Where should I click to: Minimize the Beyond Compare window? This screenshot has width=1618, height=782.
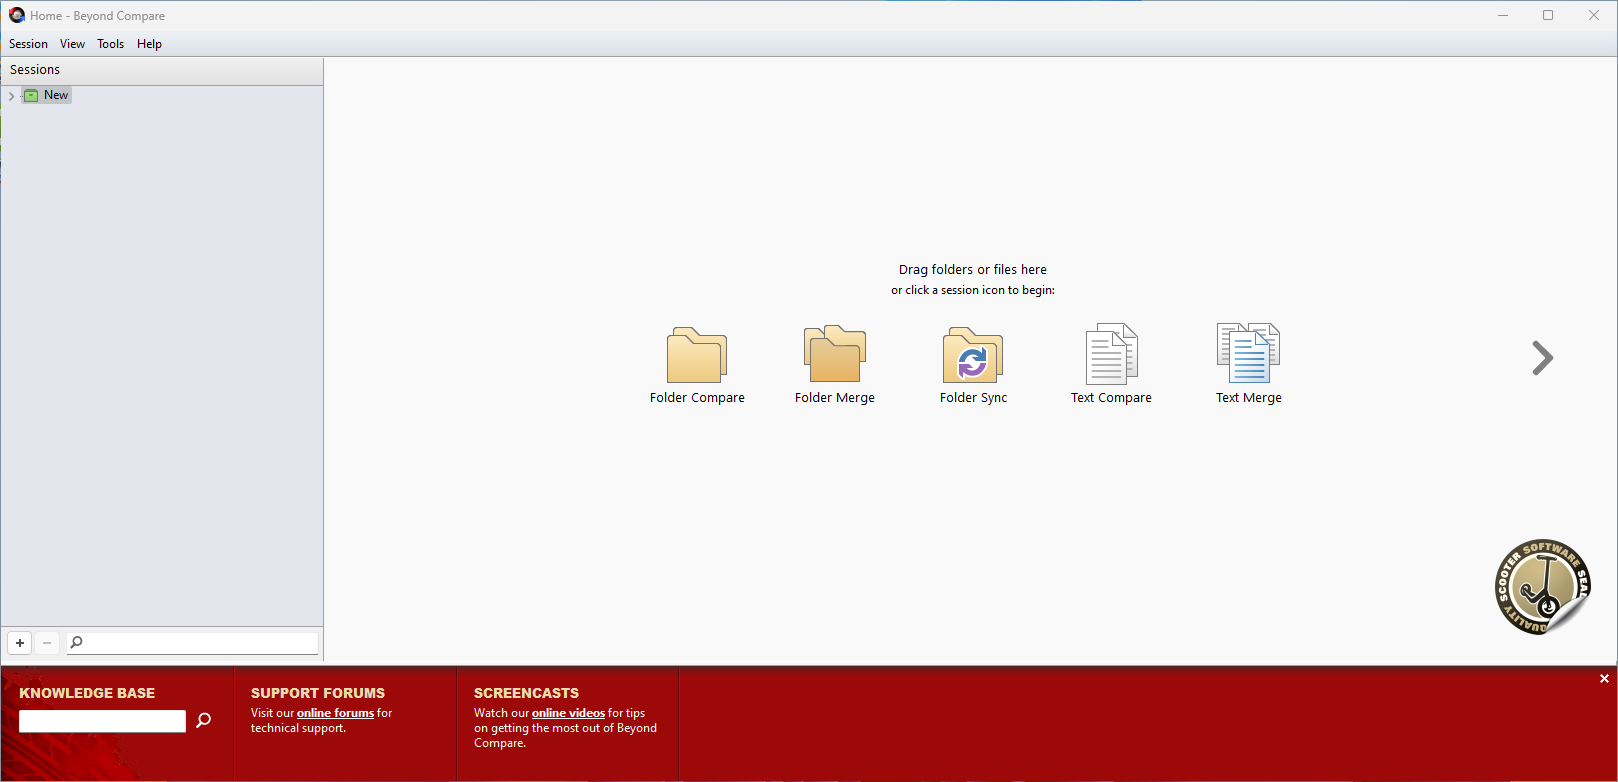click(1503, 15)
